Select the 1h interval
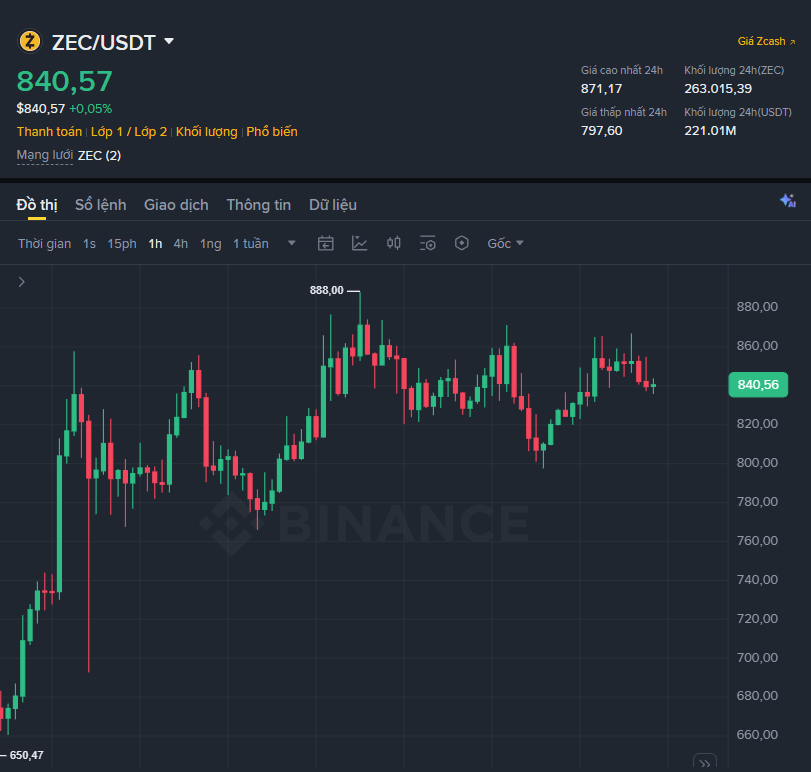811x772 pixels. pos(155,244)
